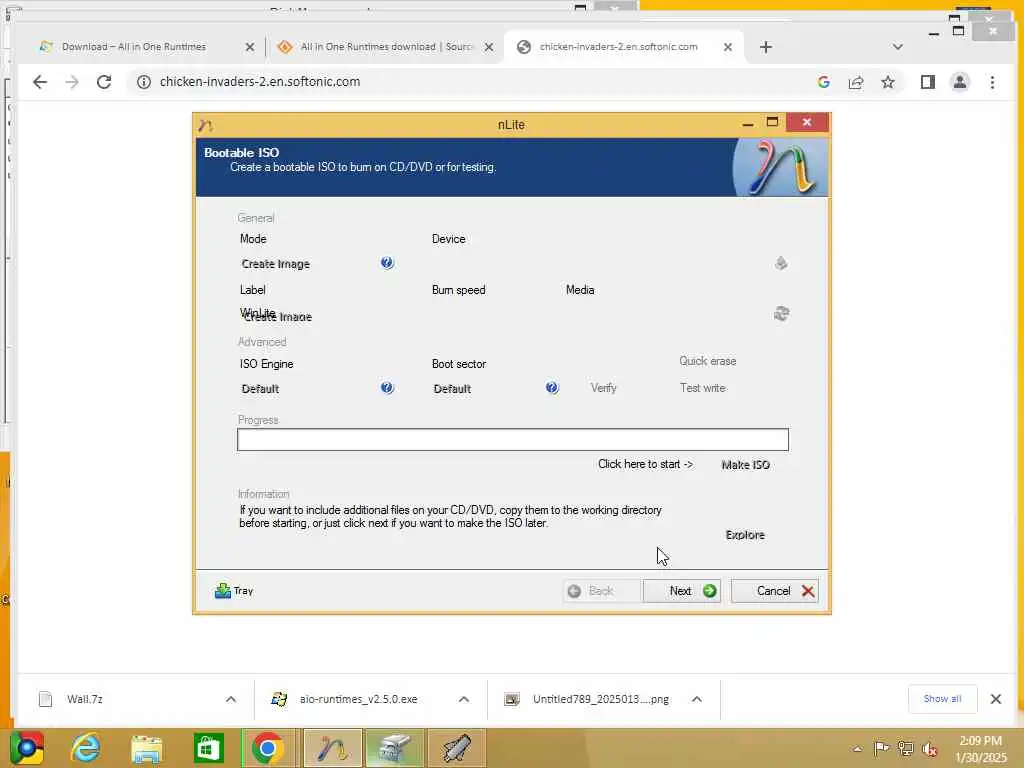The height and width of the screenshot is (768, 1024).
Task: Go back in Chrome browser
Action: point(40,82)
